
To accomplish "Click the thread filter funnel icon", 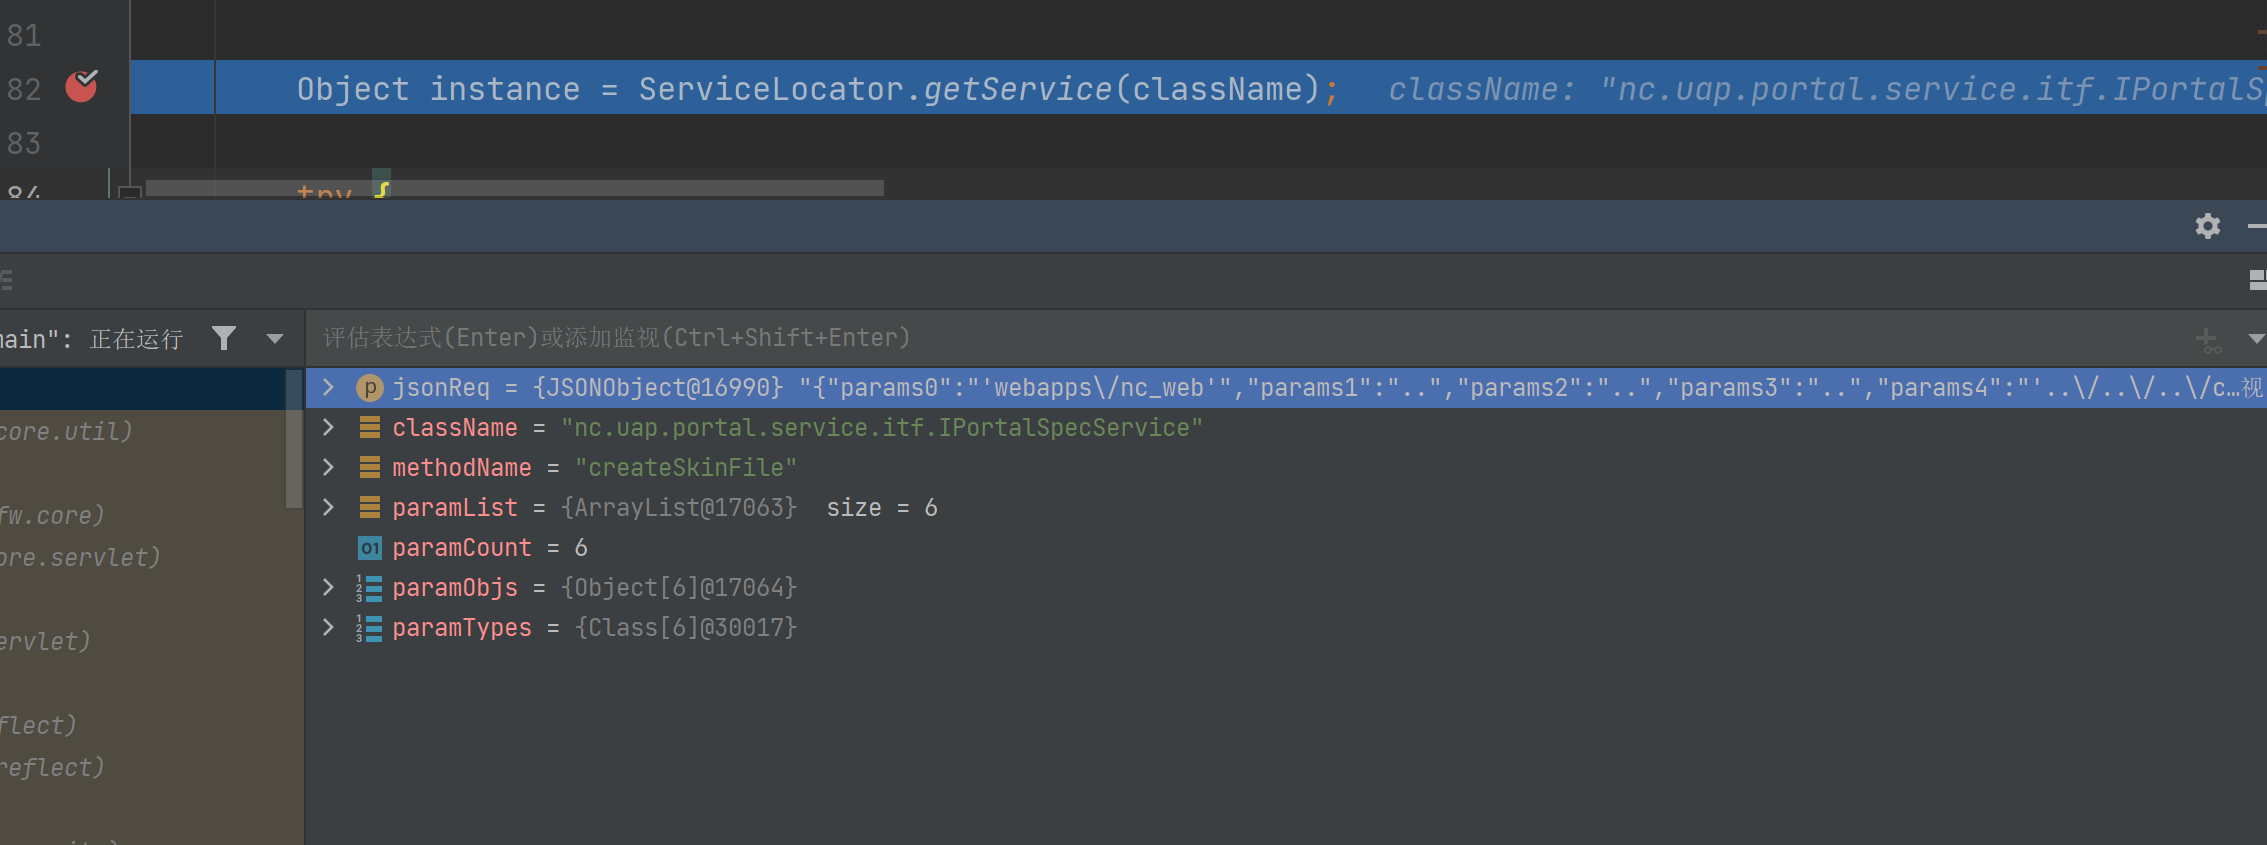I will [x=224, y=338].
